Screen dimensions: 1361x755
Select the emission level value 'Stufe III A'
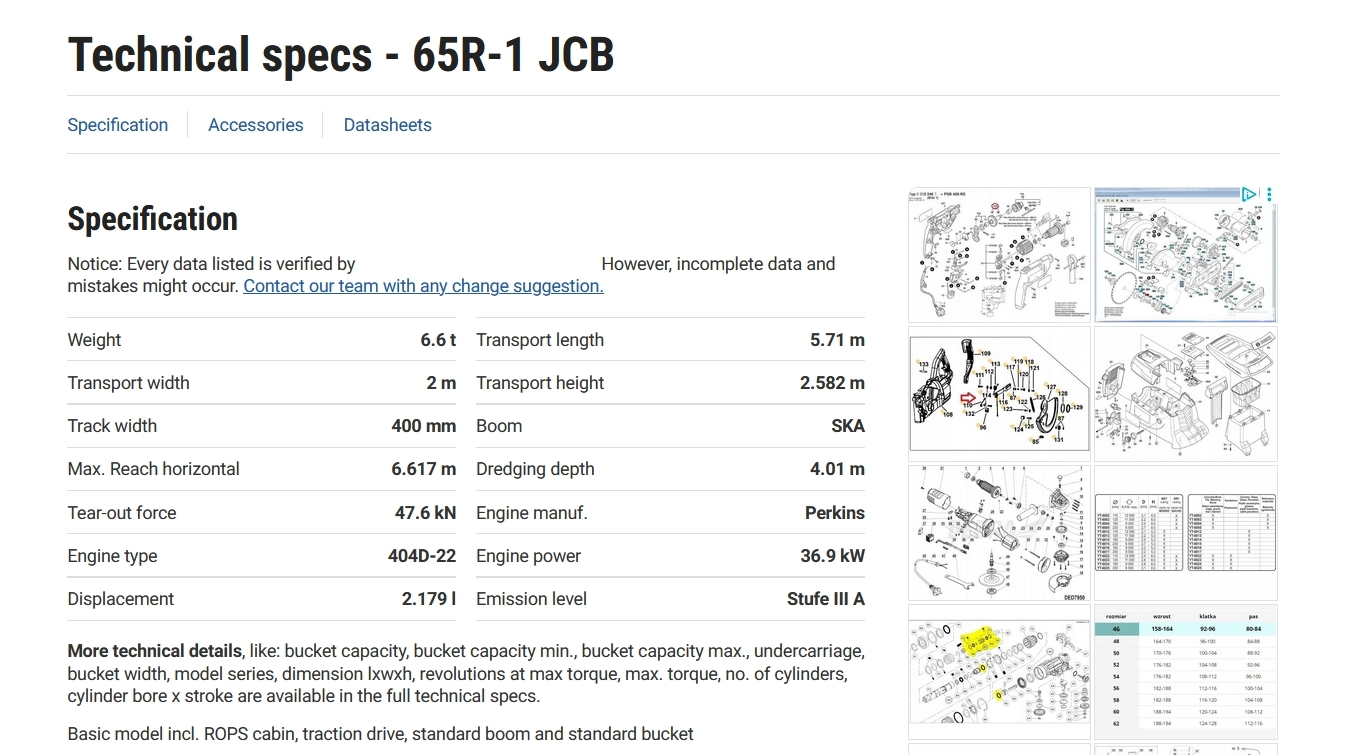826,599
